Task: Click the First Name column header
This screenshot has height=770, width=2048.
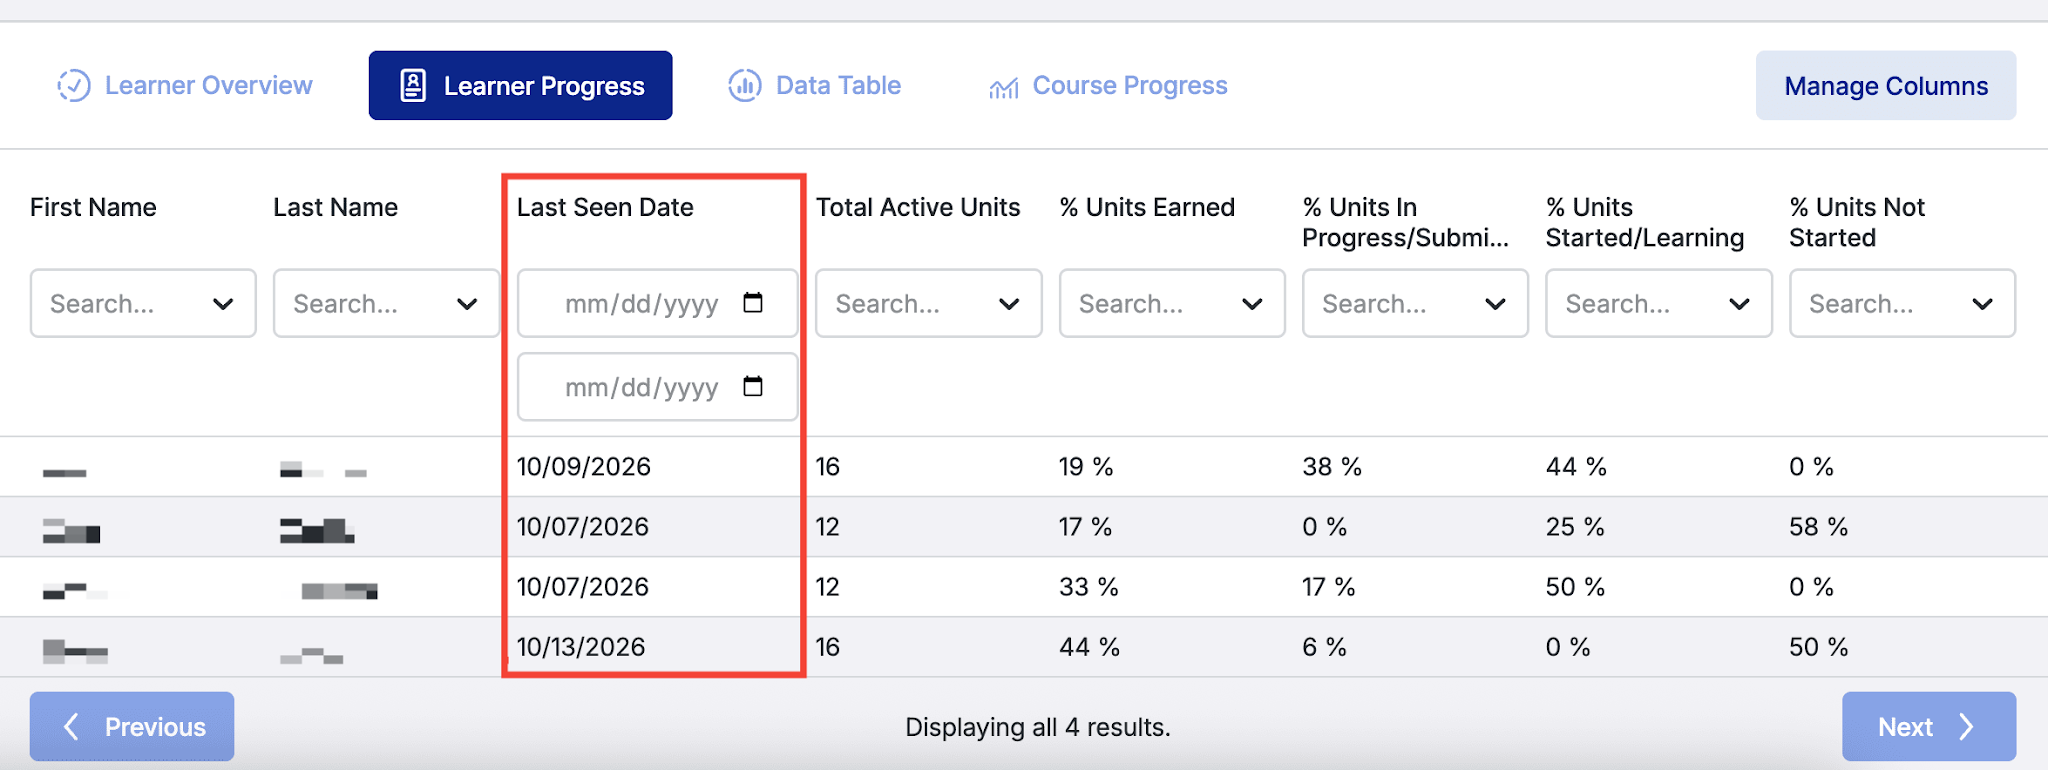Action: (93, 207)
